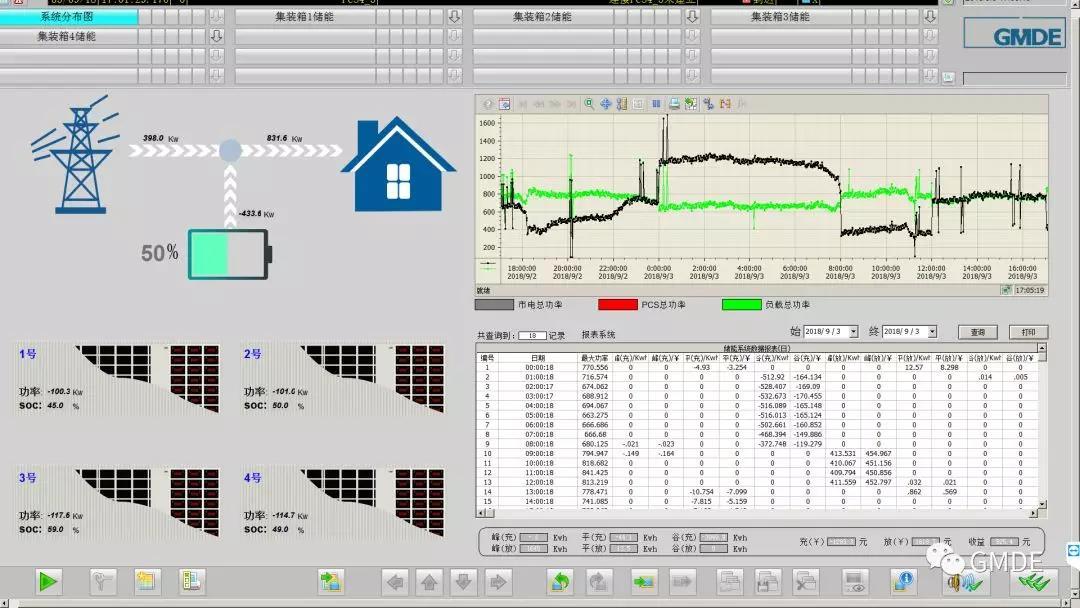Click the red PCS总功率 legend swatch
The width and height of the screenshot is (1080, 608).
click(617, 304)
